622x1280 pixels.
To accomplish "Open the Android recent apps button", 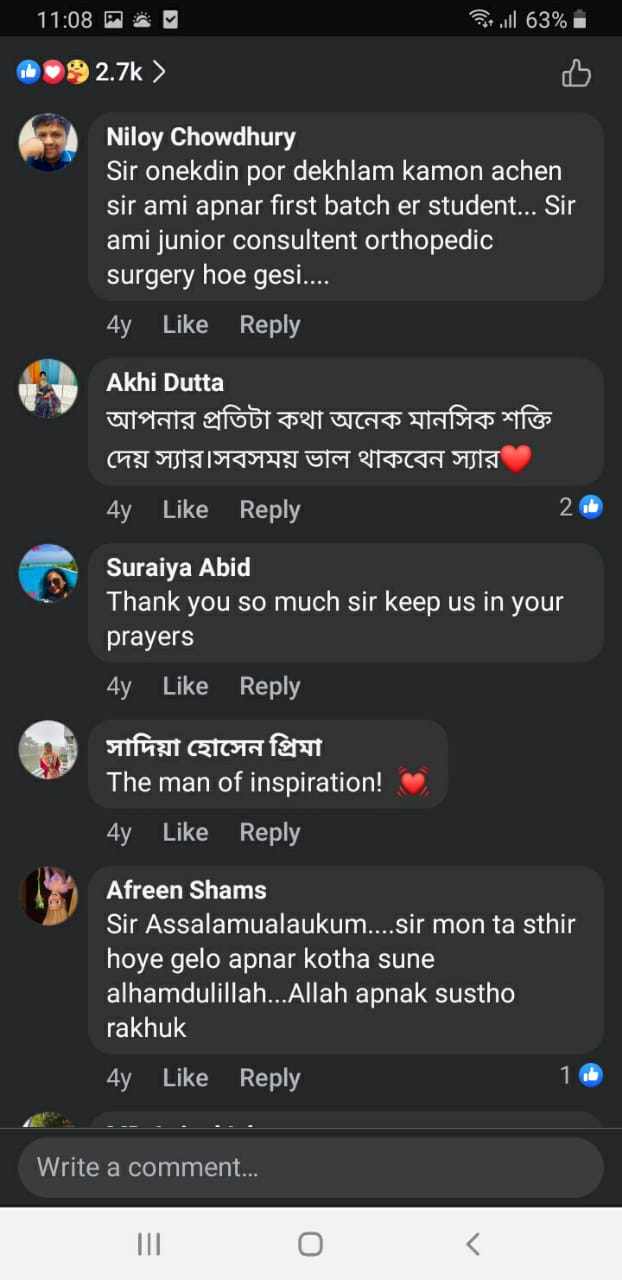I will tap(149, 1244).
